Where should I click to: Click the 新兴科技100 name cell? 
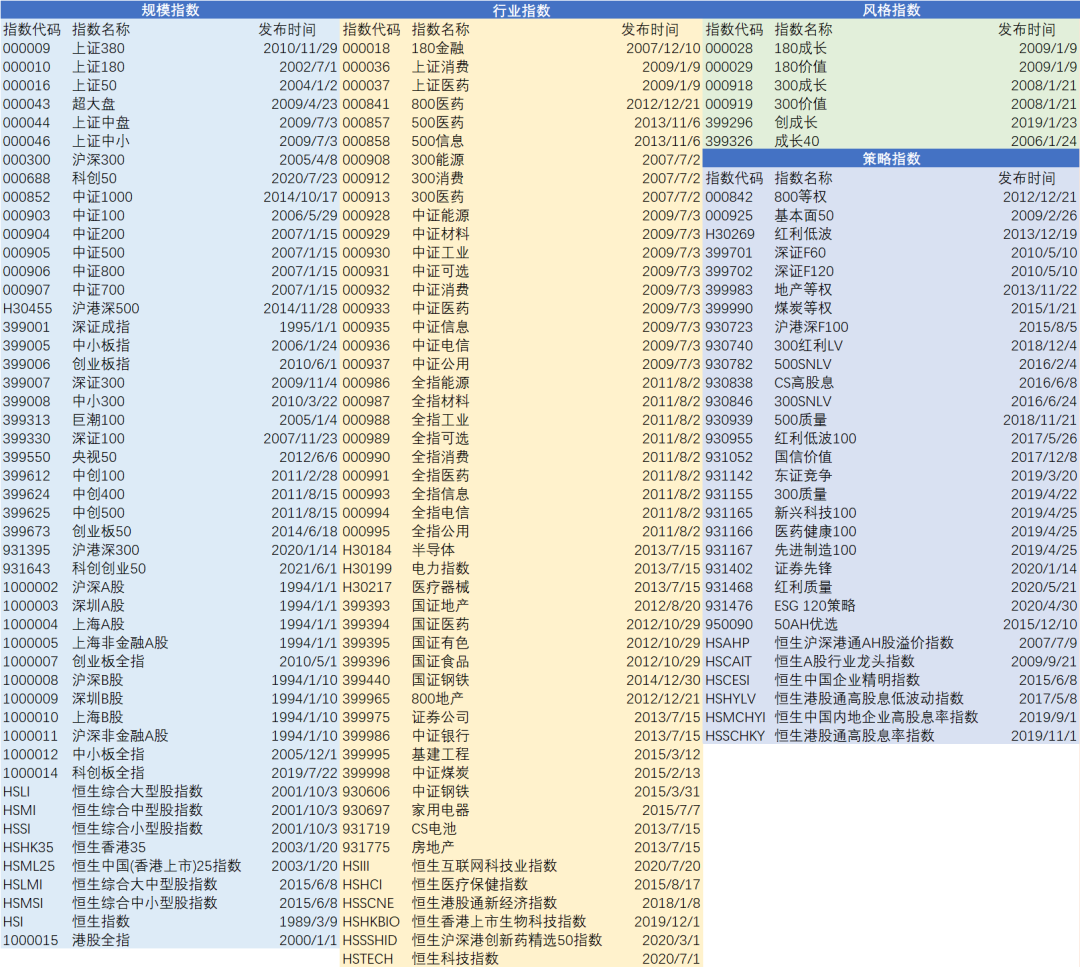point(816,513)
